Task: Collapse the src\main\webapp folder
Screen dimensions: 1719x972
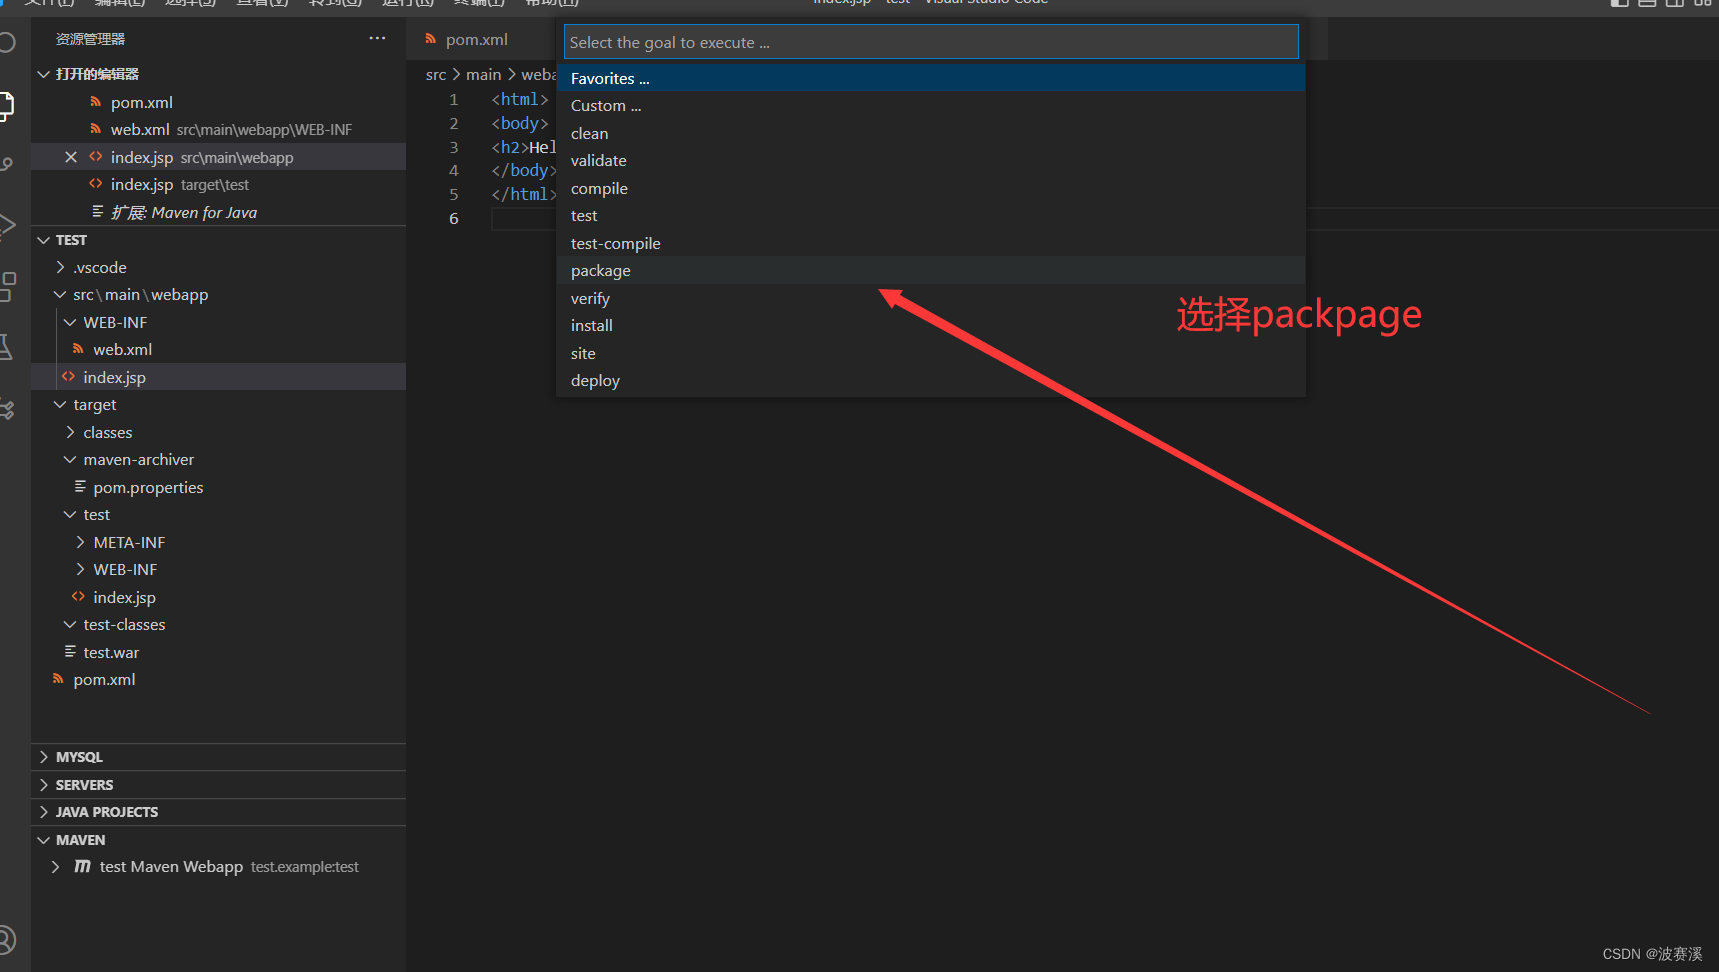Action: point(61,294)
